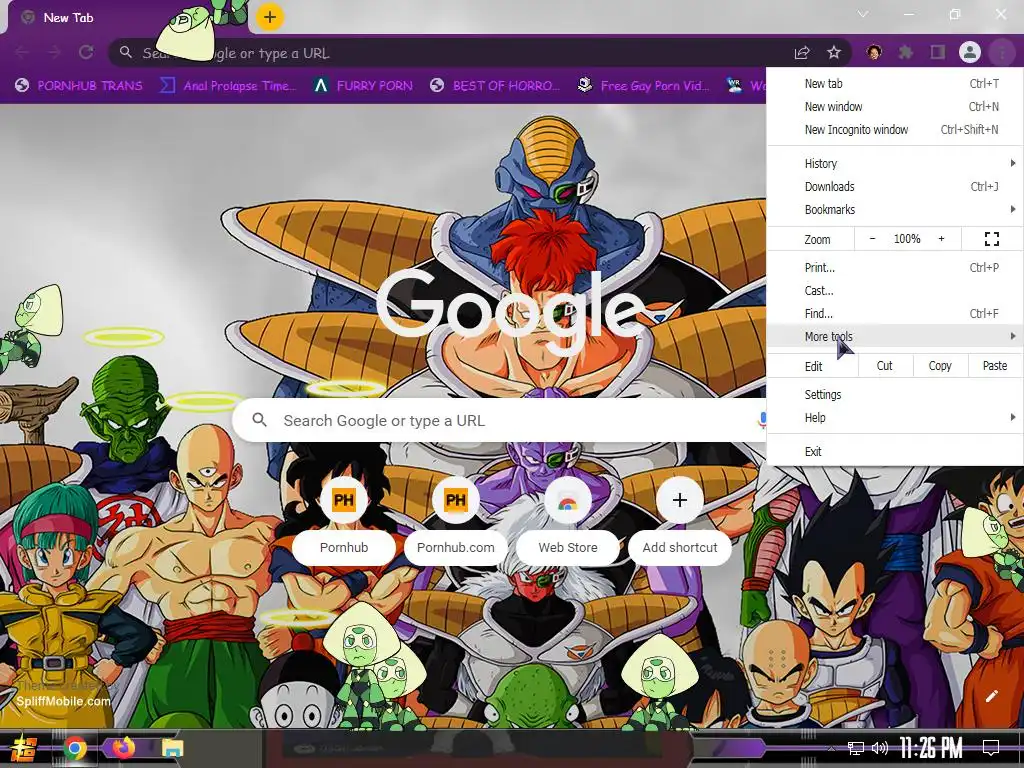The height and width of the screenshot is (768, 1024).
Task: Open a new tab with the plus button
Action: pyautogui.click(x=270, y=17)
